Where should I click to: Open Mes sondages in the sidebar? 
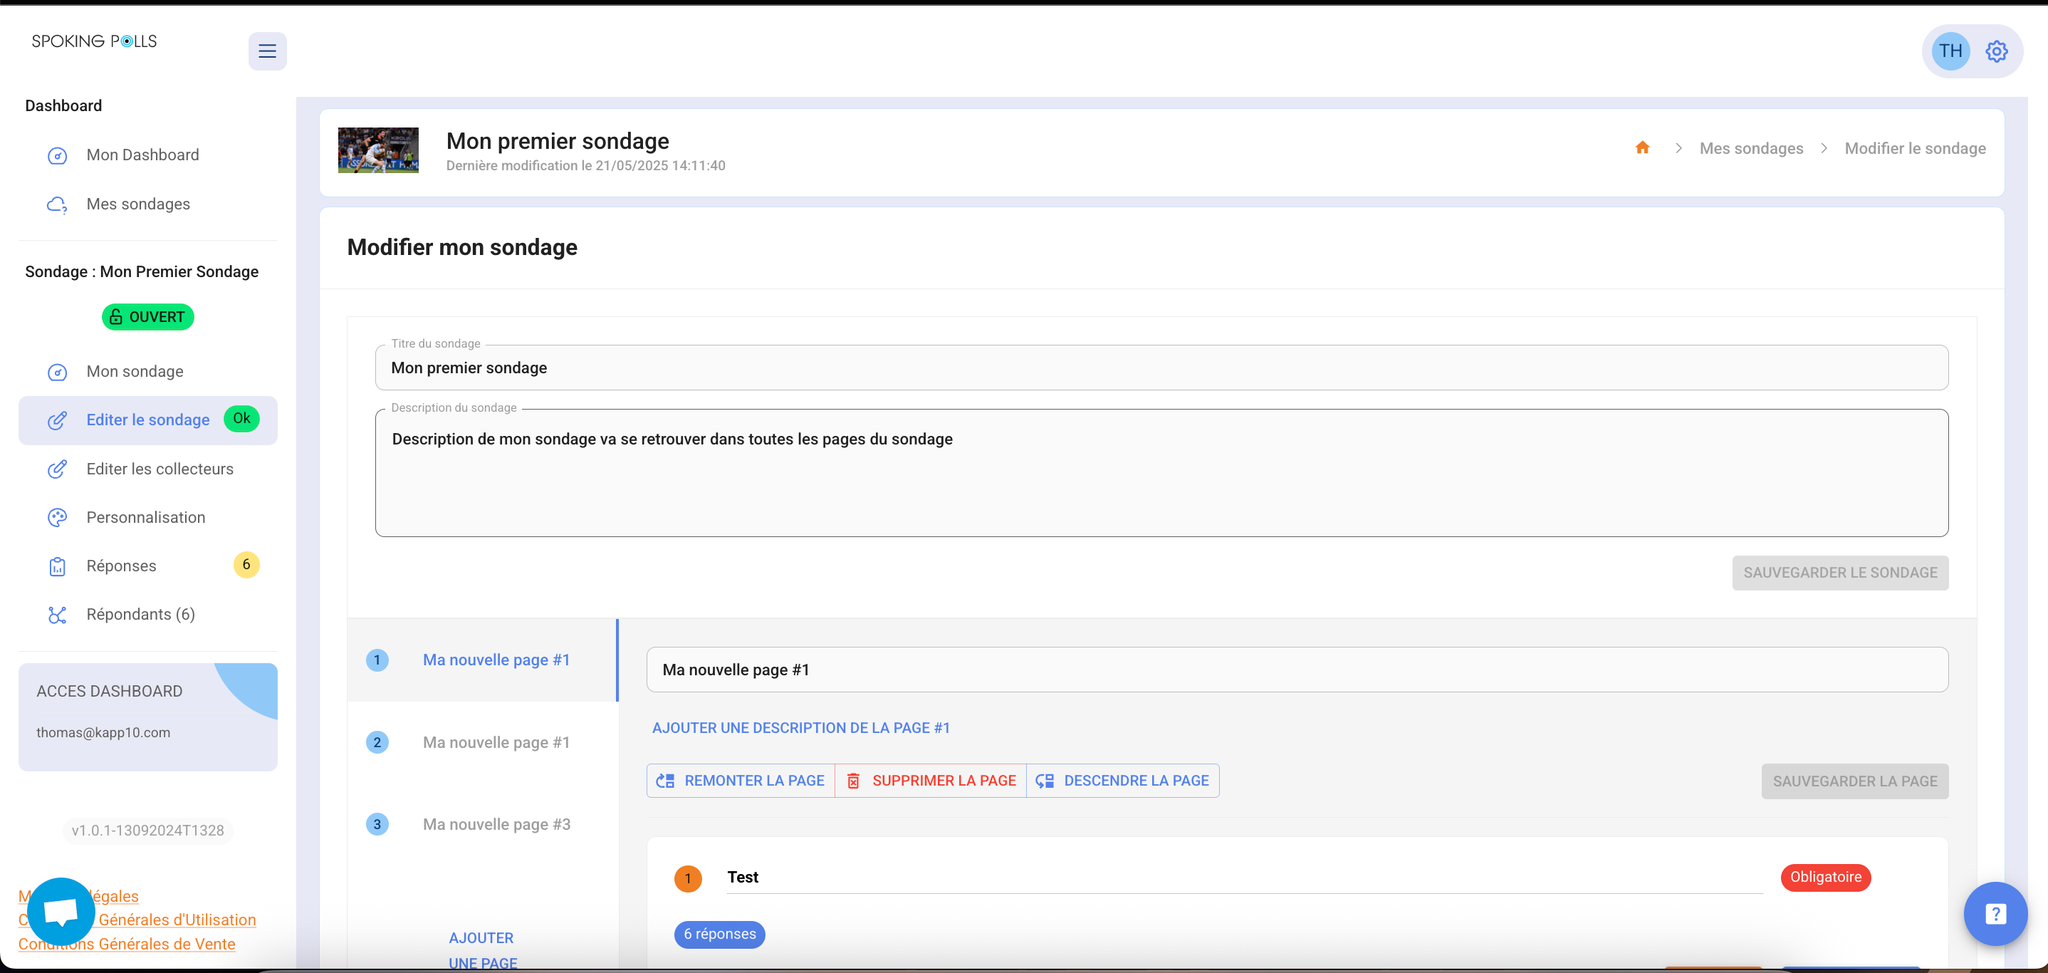138,204
